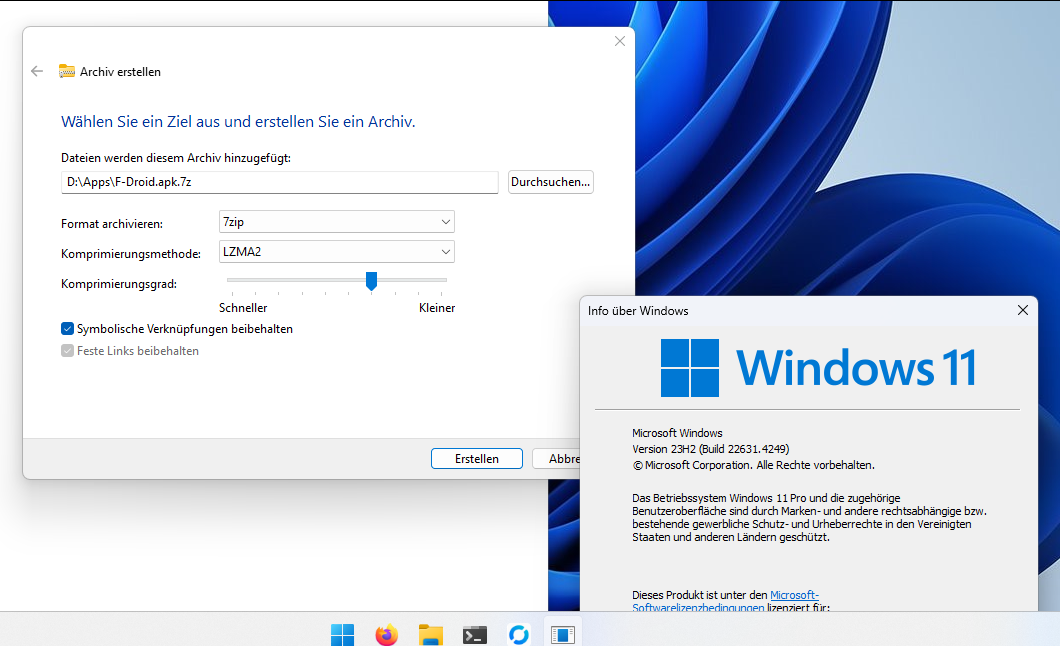Launch Firefox from the taskbar

click(x=387, y=635)
